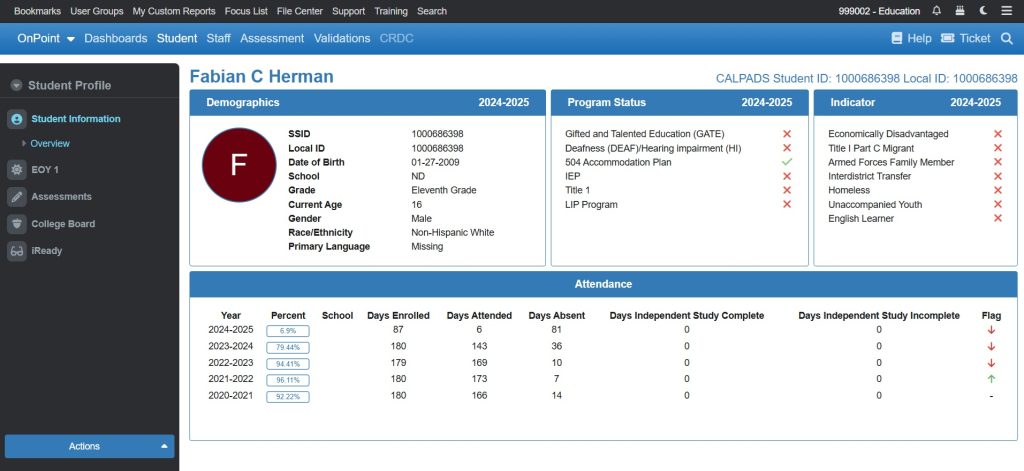Open the notifications bell icon
The image size is (1024, 471).
click(x=936, y=11)
